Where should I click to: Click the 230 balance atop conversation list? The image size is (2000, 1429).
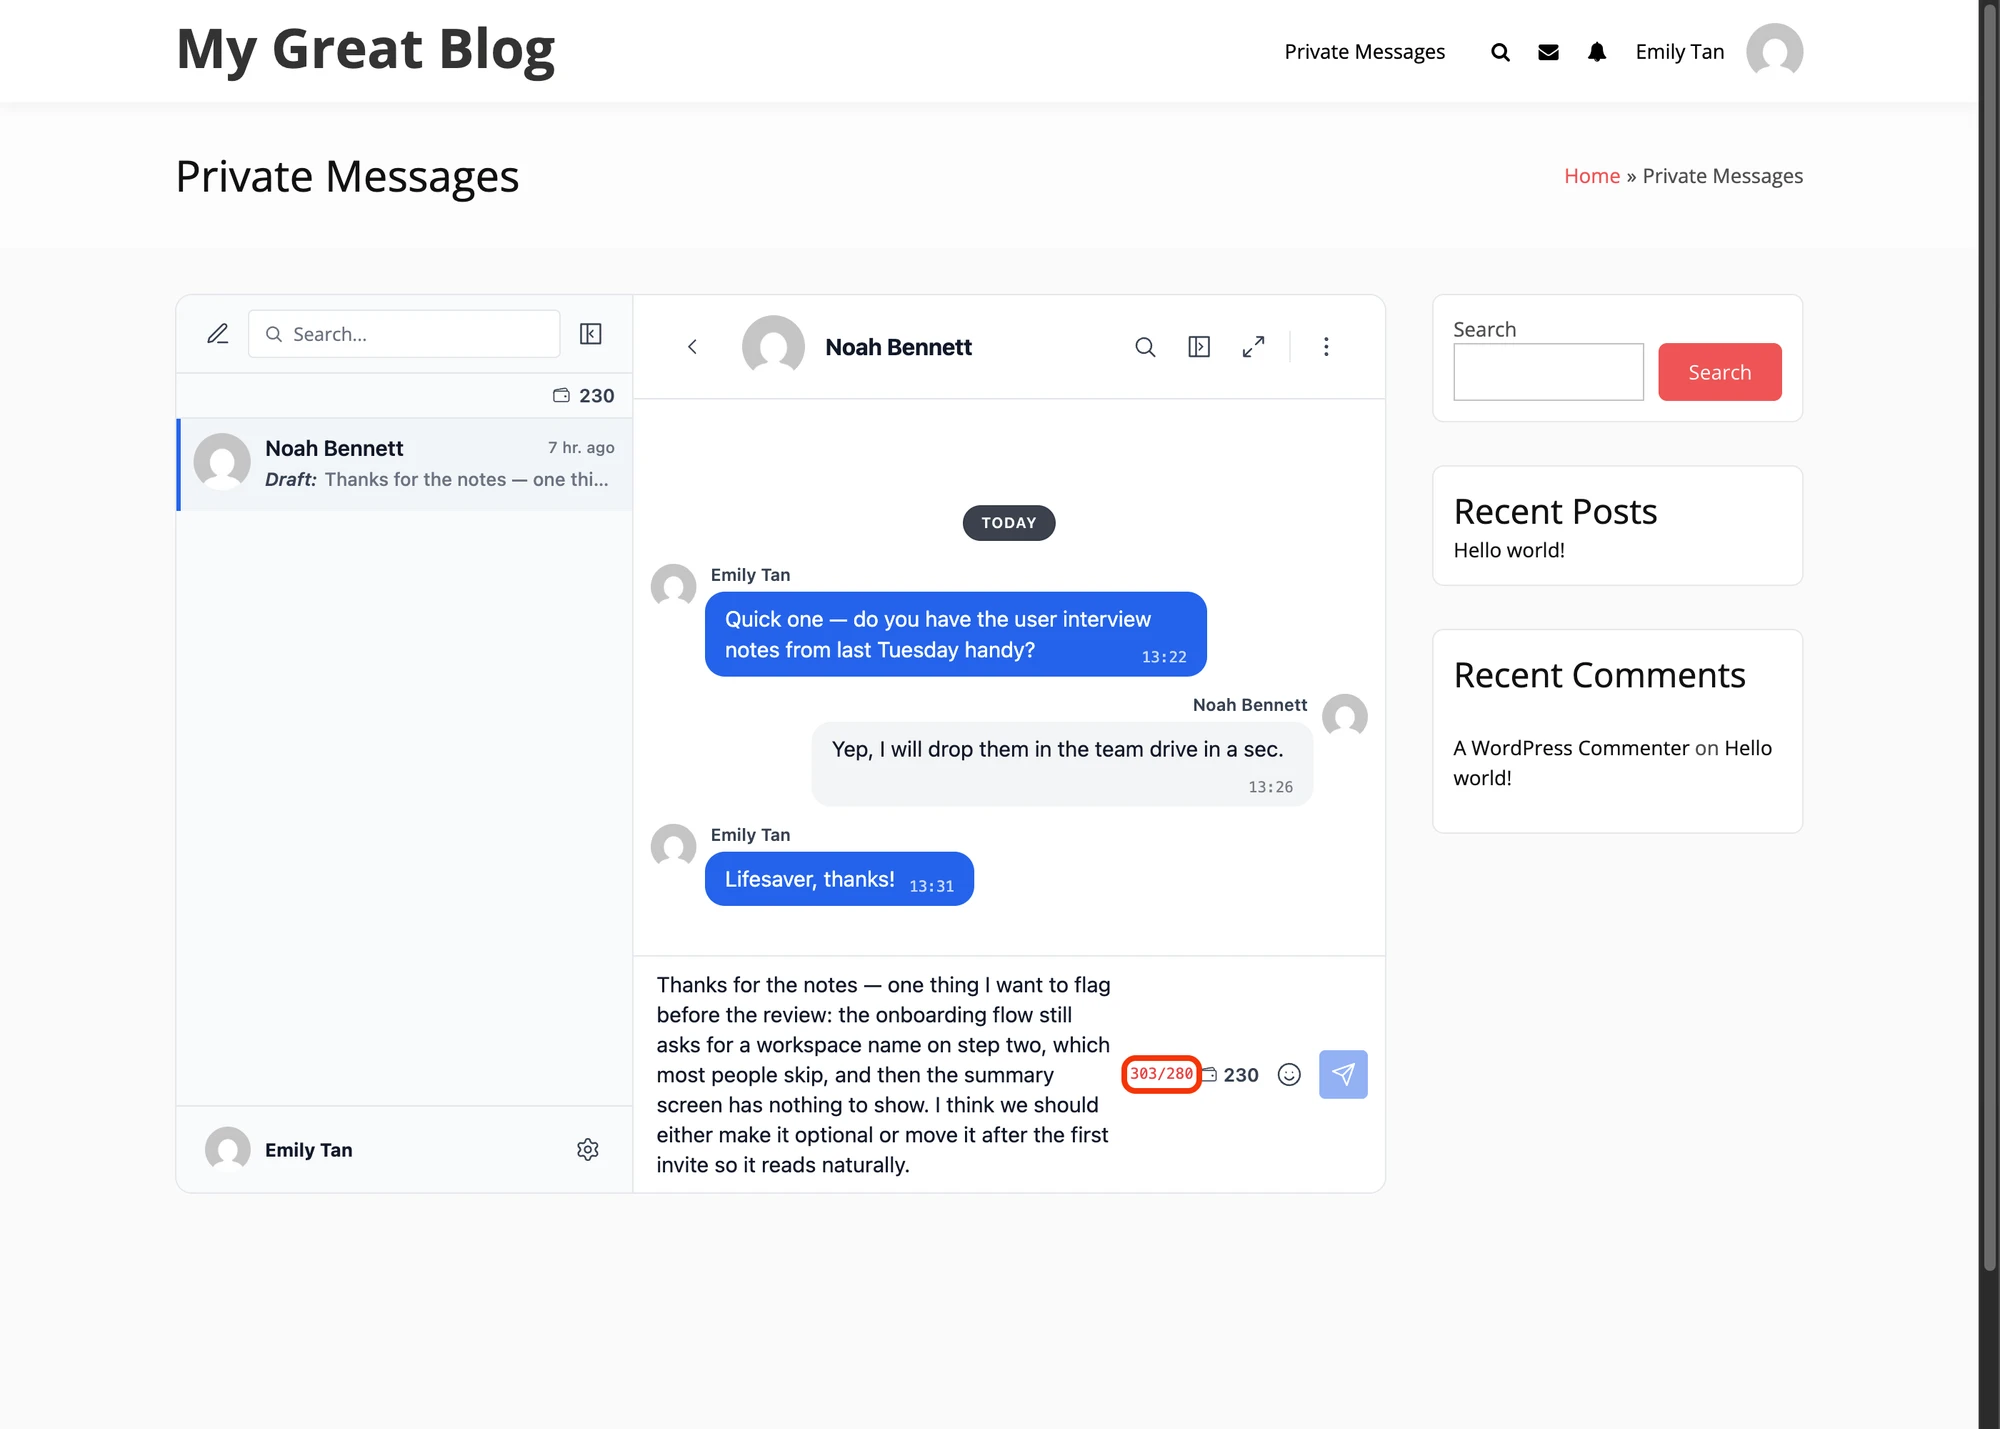584,396
